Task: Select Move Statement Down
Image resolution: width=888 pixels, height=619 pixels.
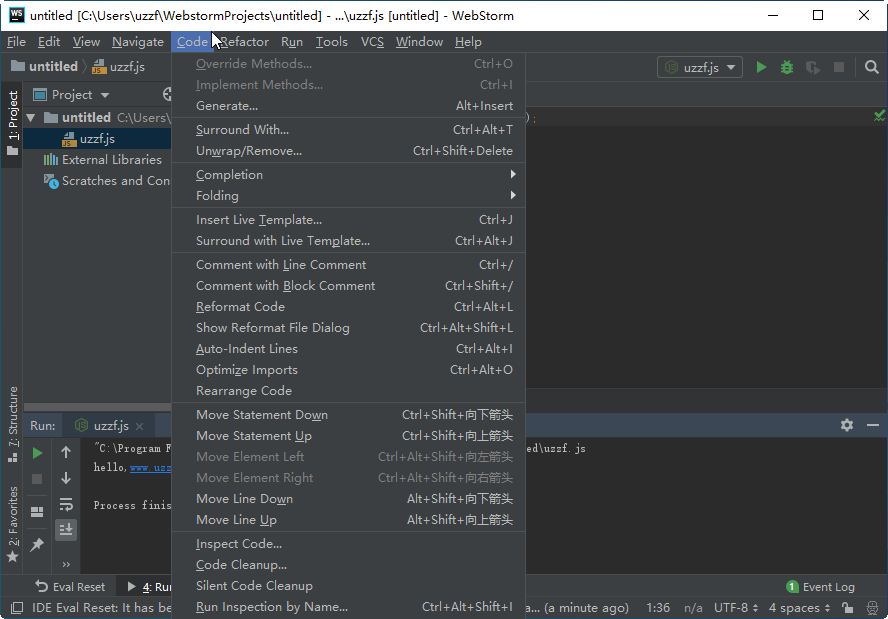Action: click(348, 415)
